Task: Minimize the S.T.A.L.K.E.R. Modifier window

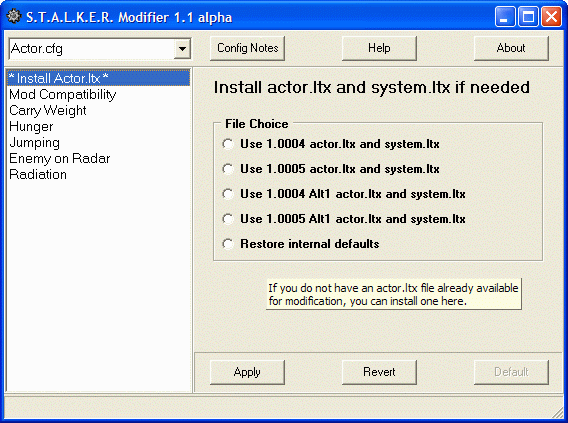Action: [x=505, y=17]
